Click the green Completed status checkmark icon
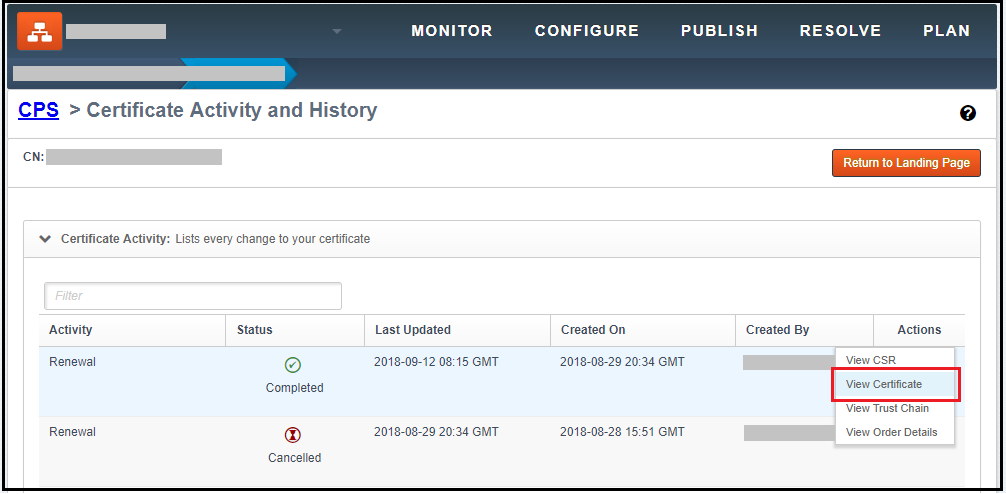 293,365
